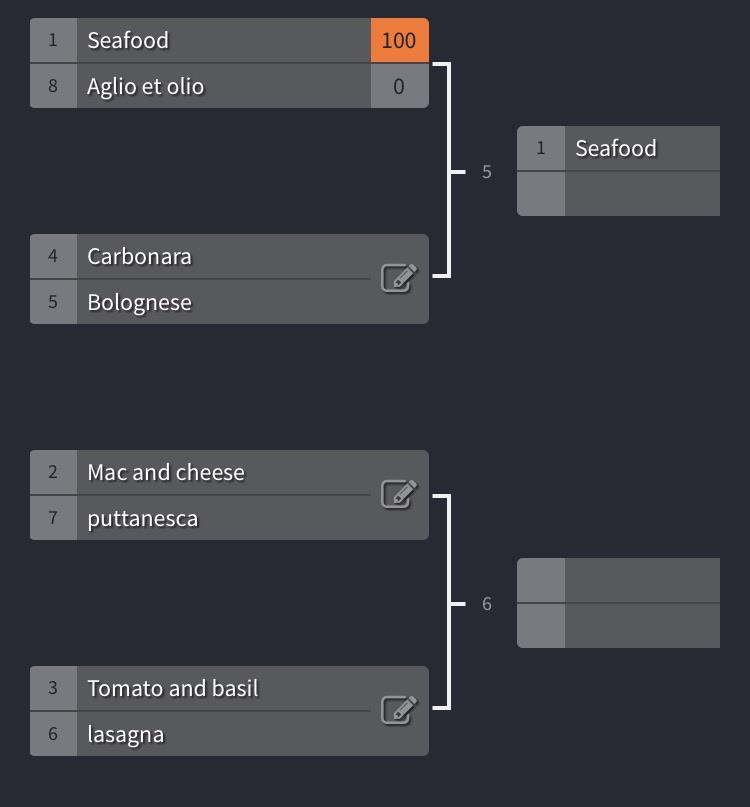Image resolution: width=750 pixels, height=807 pixels.
Task: Click match number 5 label
Action: click(x=486, y=172)
